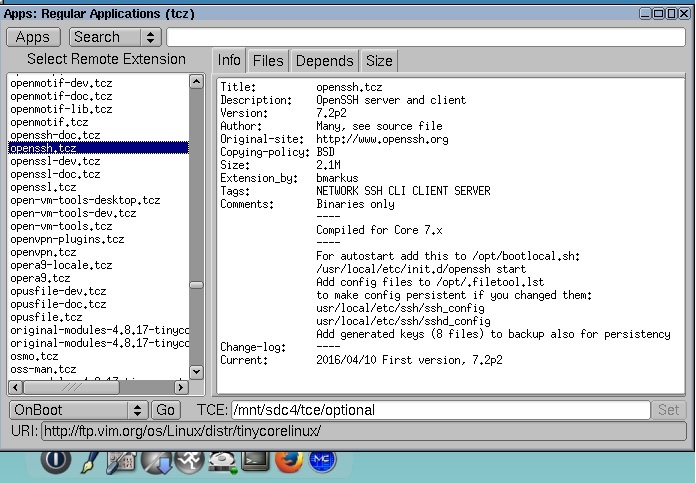Select opusfile.tcz in the list
The image size is (696, 483).
point(99,317)
